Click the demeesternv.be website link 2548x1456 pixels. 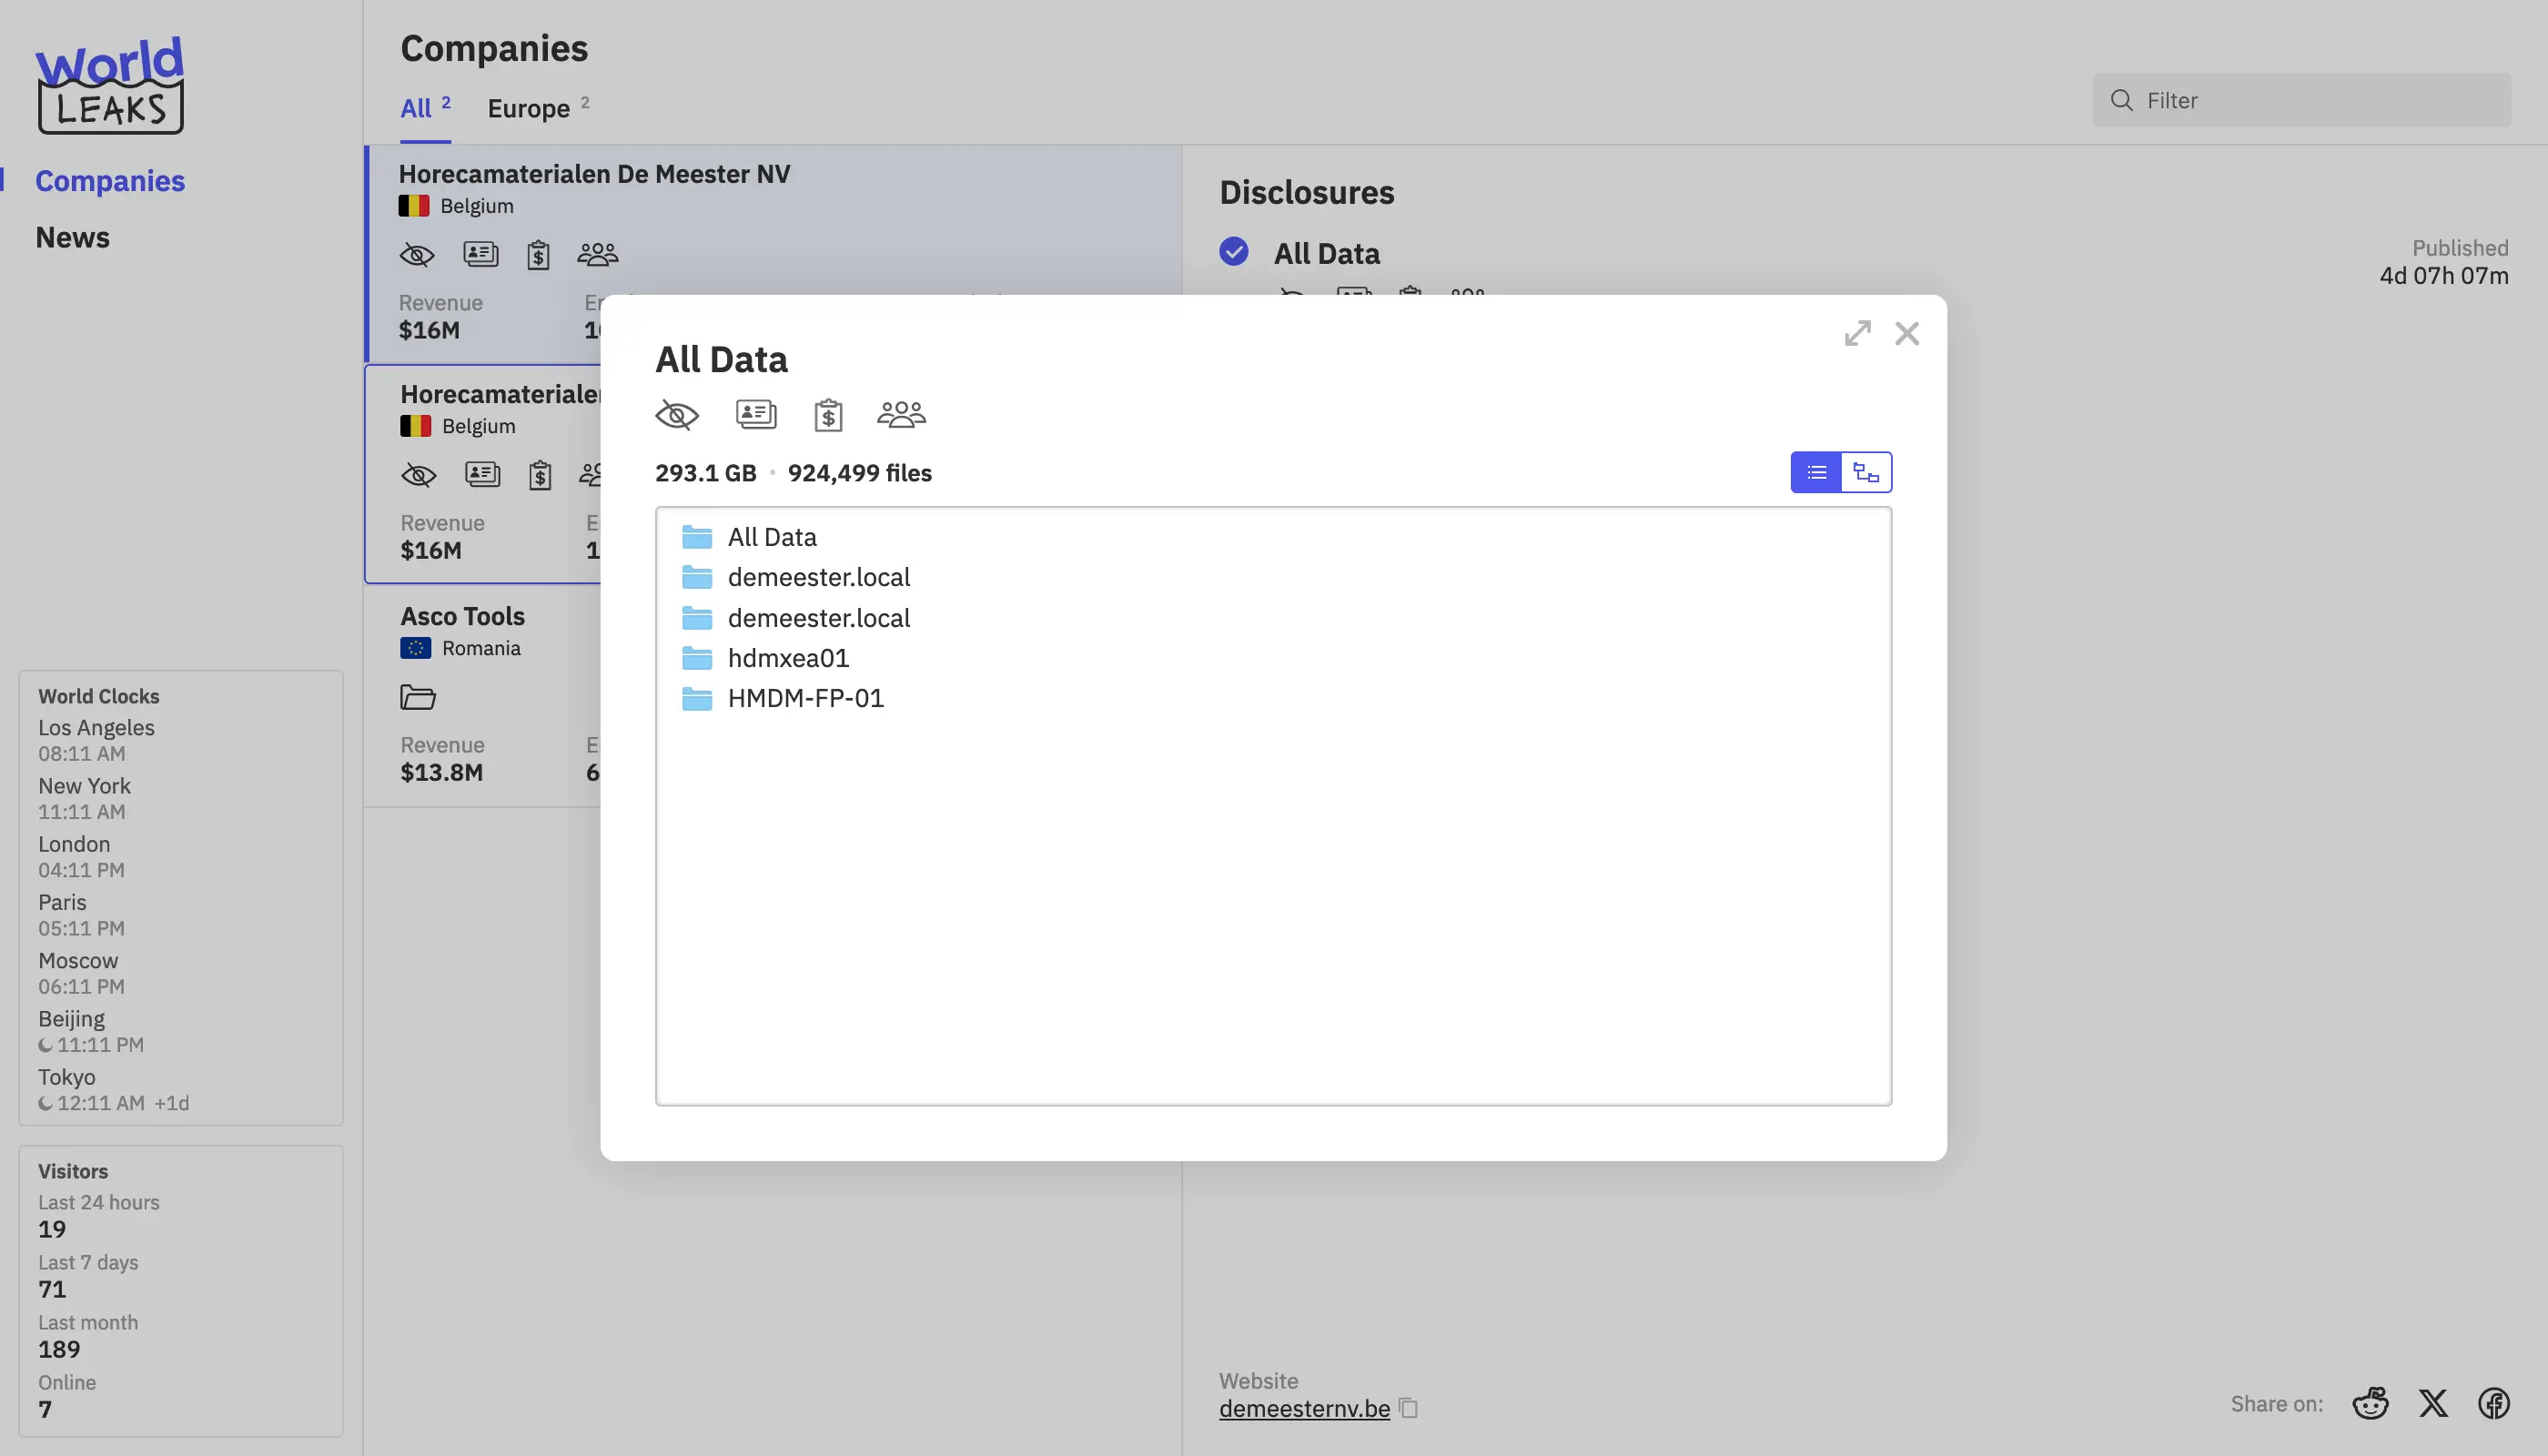pyautogui.click(x=1304, y=1408)
